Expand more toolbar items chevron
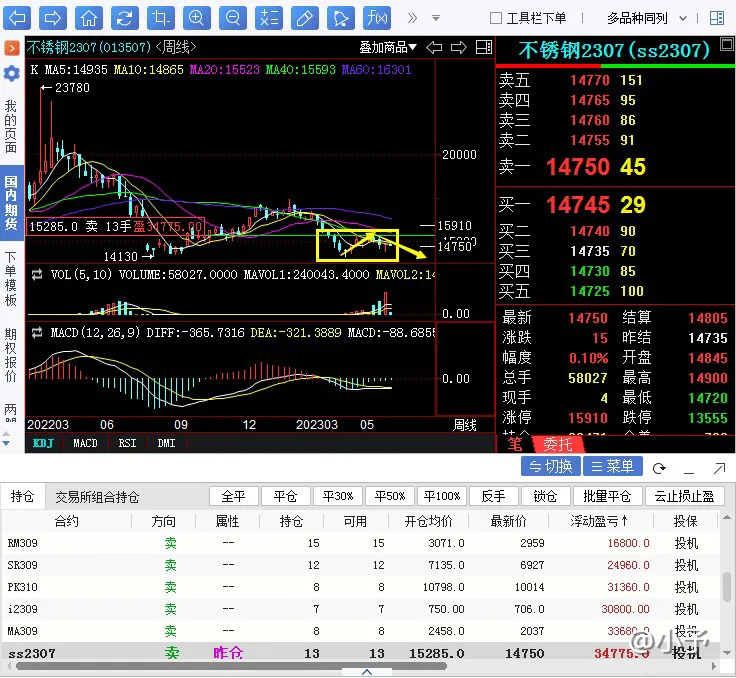This screenshot has height=678, width=736. click(412, 18)
